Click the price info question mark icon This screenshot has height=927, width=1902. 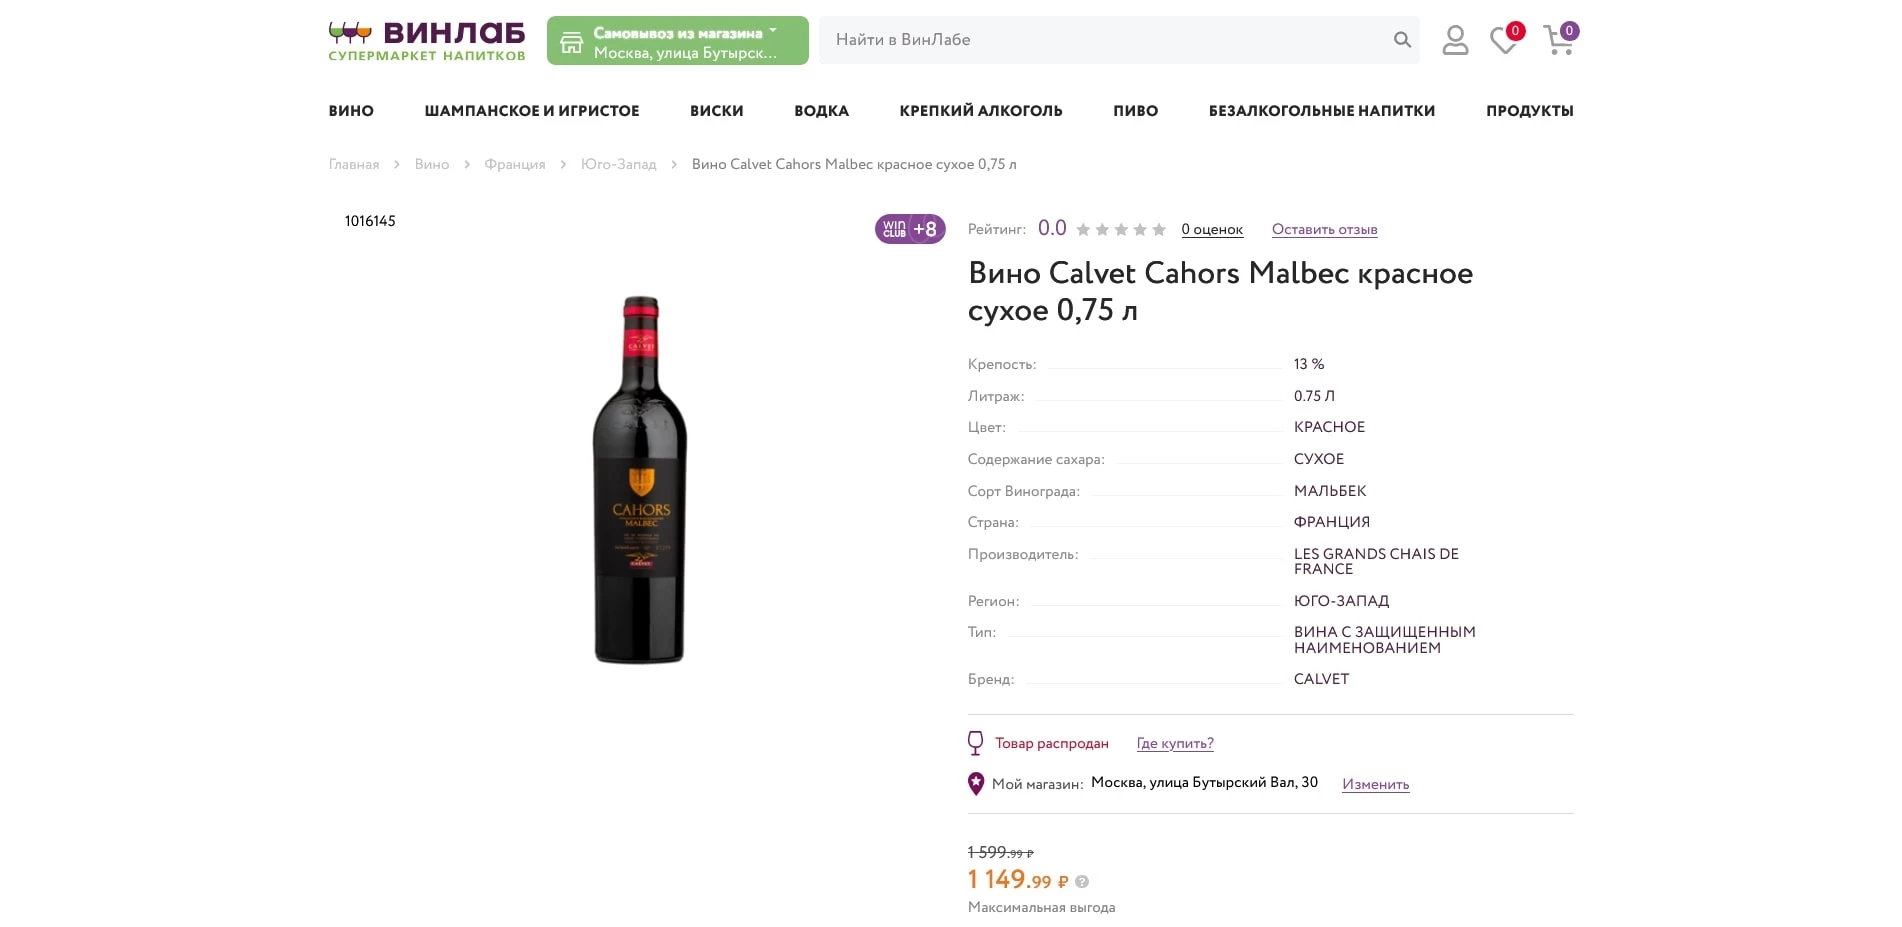pos(1082,882)
